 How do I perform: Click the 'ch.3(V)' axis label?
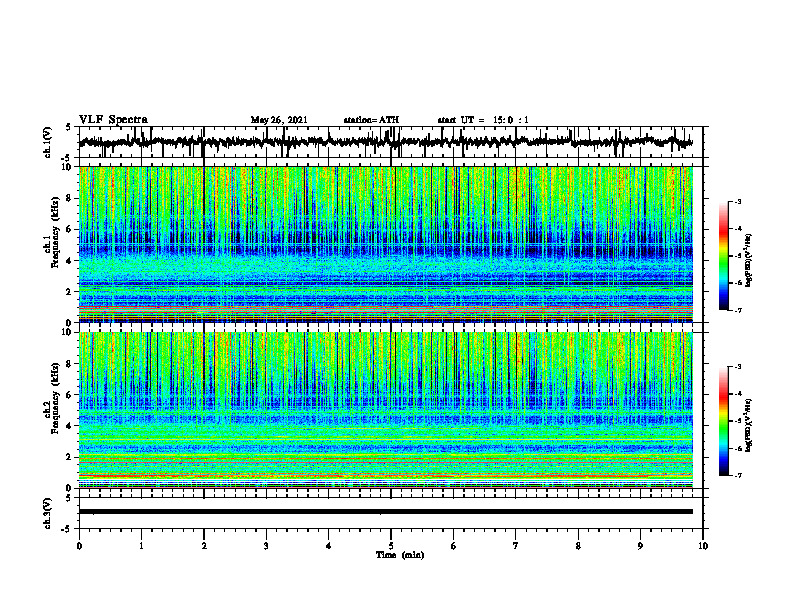click(48, 513)
